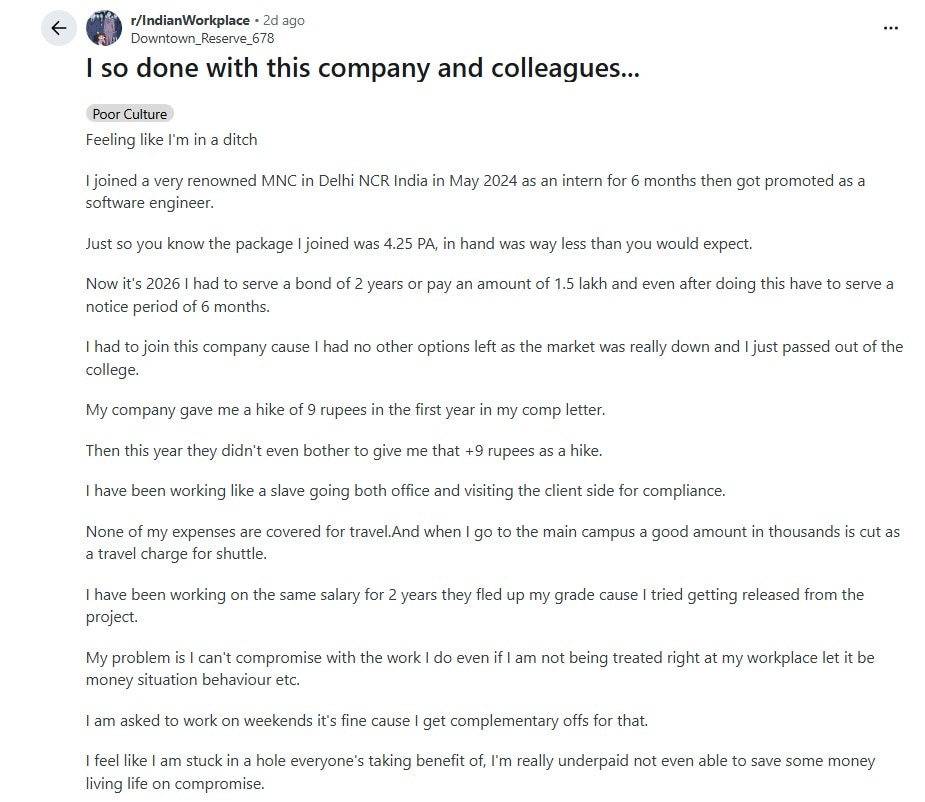Click the sentence mentioning 4.25 PA package
Screen dimensions: 925x802
coord(417,244)
